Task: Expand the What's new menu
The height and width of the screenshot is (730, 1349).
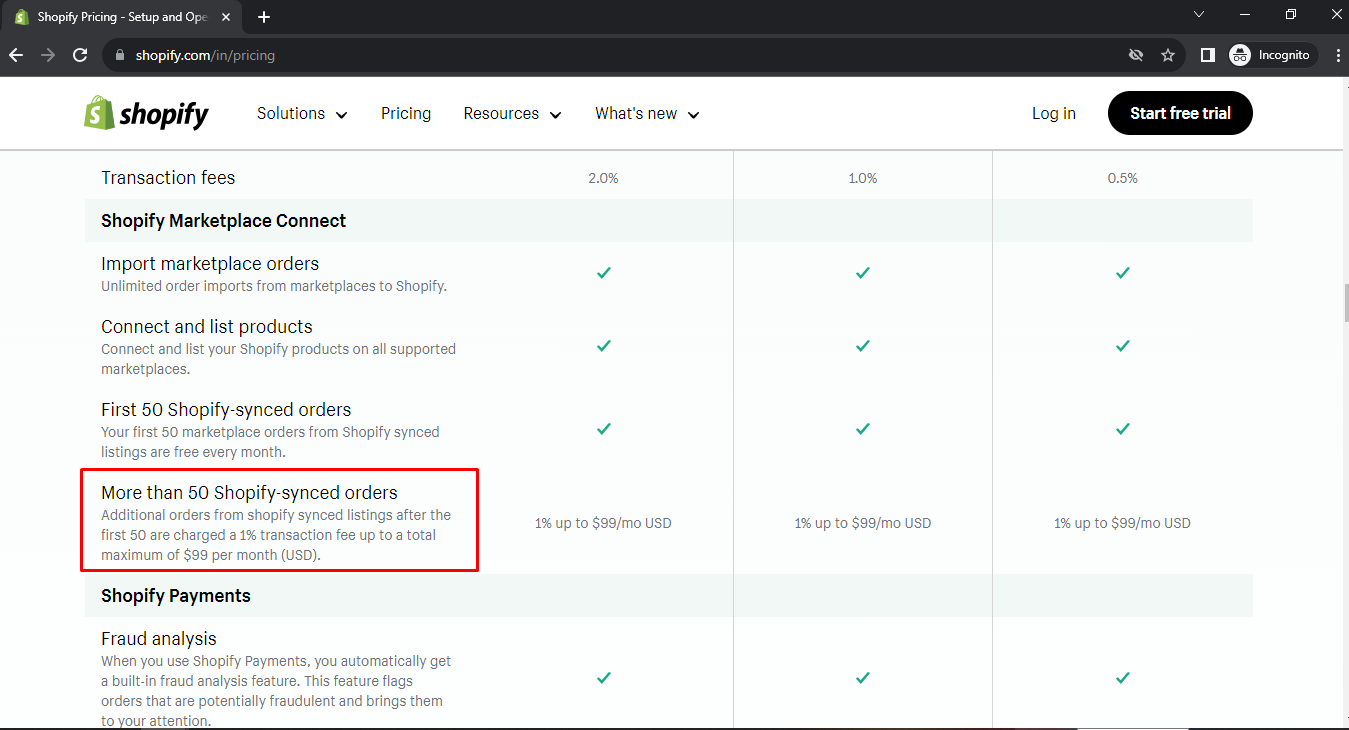Action: tap(647, 114)
